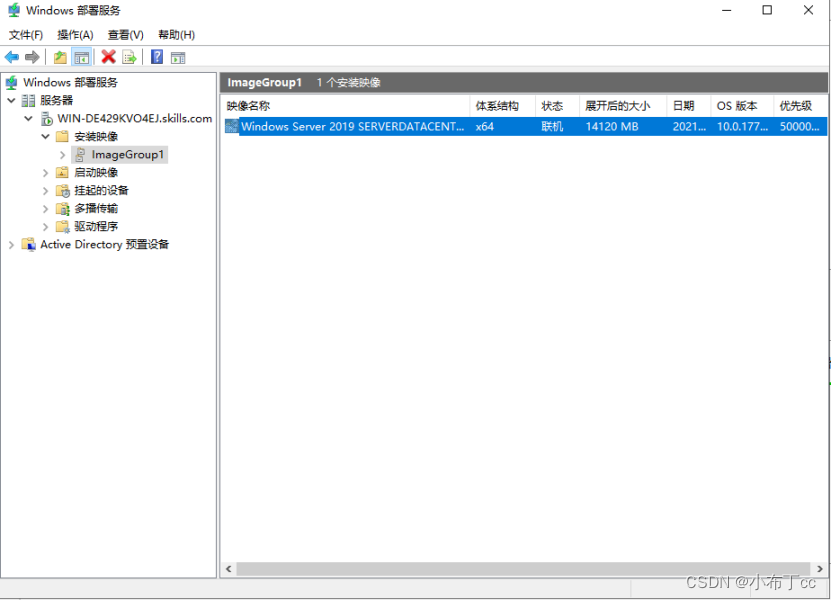
Task: Click the 14120 MB size cell
Action: tap(612, 127)
